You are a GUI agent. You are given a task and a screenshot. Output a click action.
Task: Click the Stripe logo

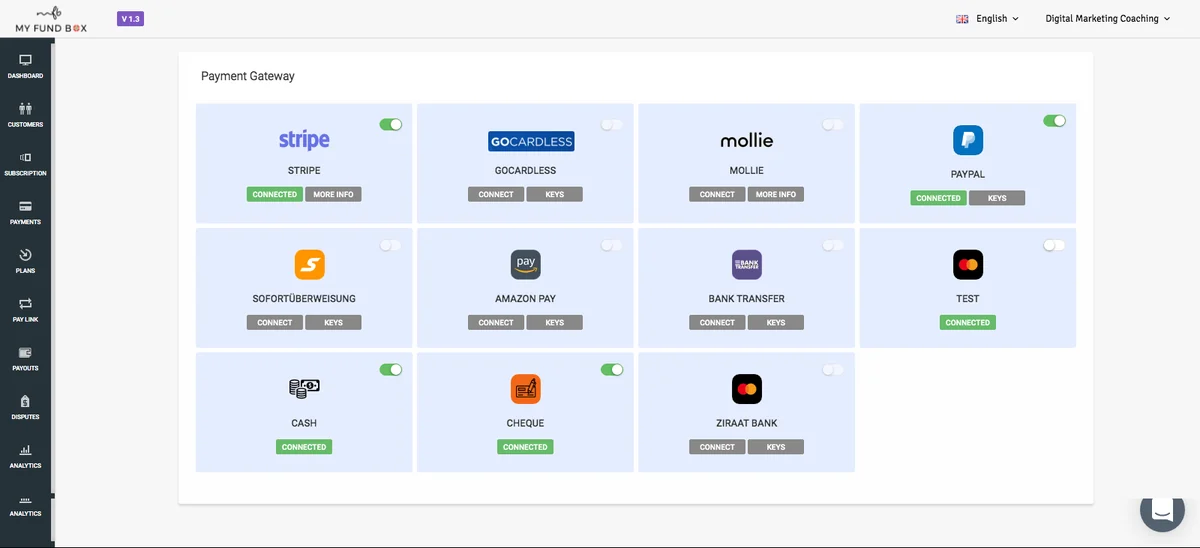pos(304,140)
